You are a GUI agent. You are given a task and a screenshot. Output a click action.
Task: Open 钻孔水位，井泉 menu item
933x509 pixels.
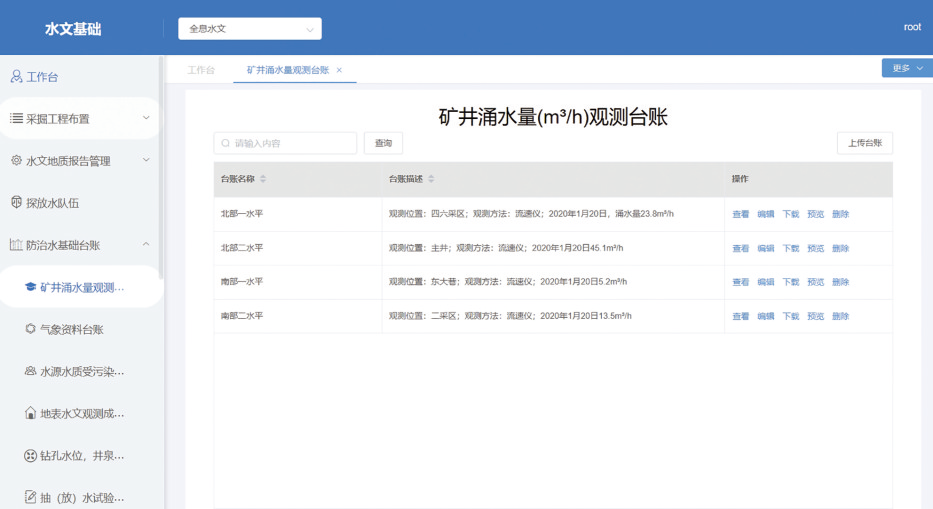click(82, 455)
